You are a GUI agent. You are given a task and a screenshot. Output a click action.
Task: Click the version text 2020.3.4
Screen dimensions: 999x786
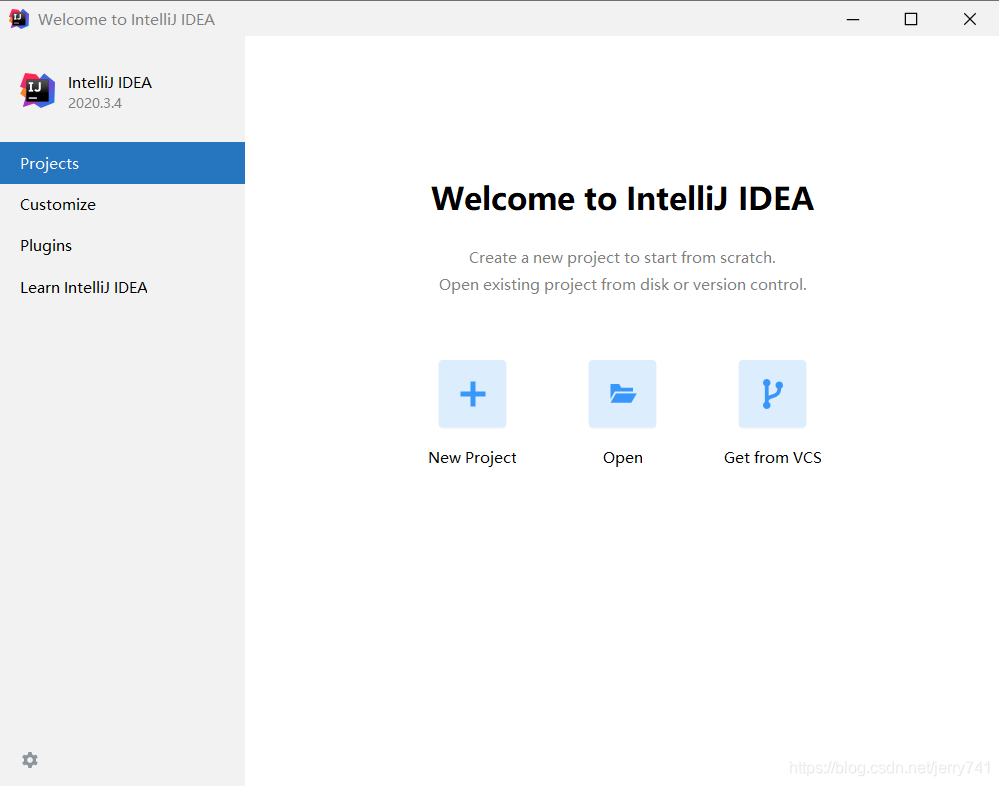click(x=95, y=103)
